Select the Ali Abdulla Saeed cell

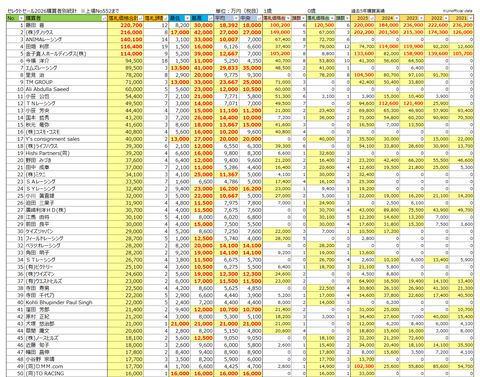(x=66, y=89)
